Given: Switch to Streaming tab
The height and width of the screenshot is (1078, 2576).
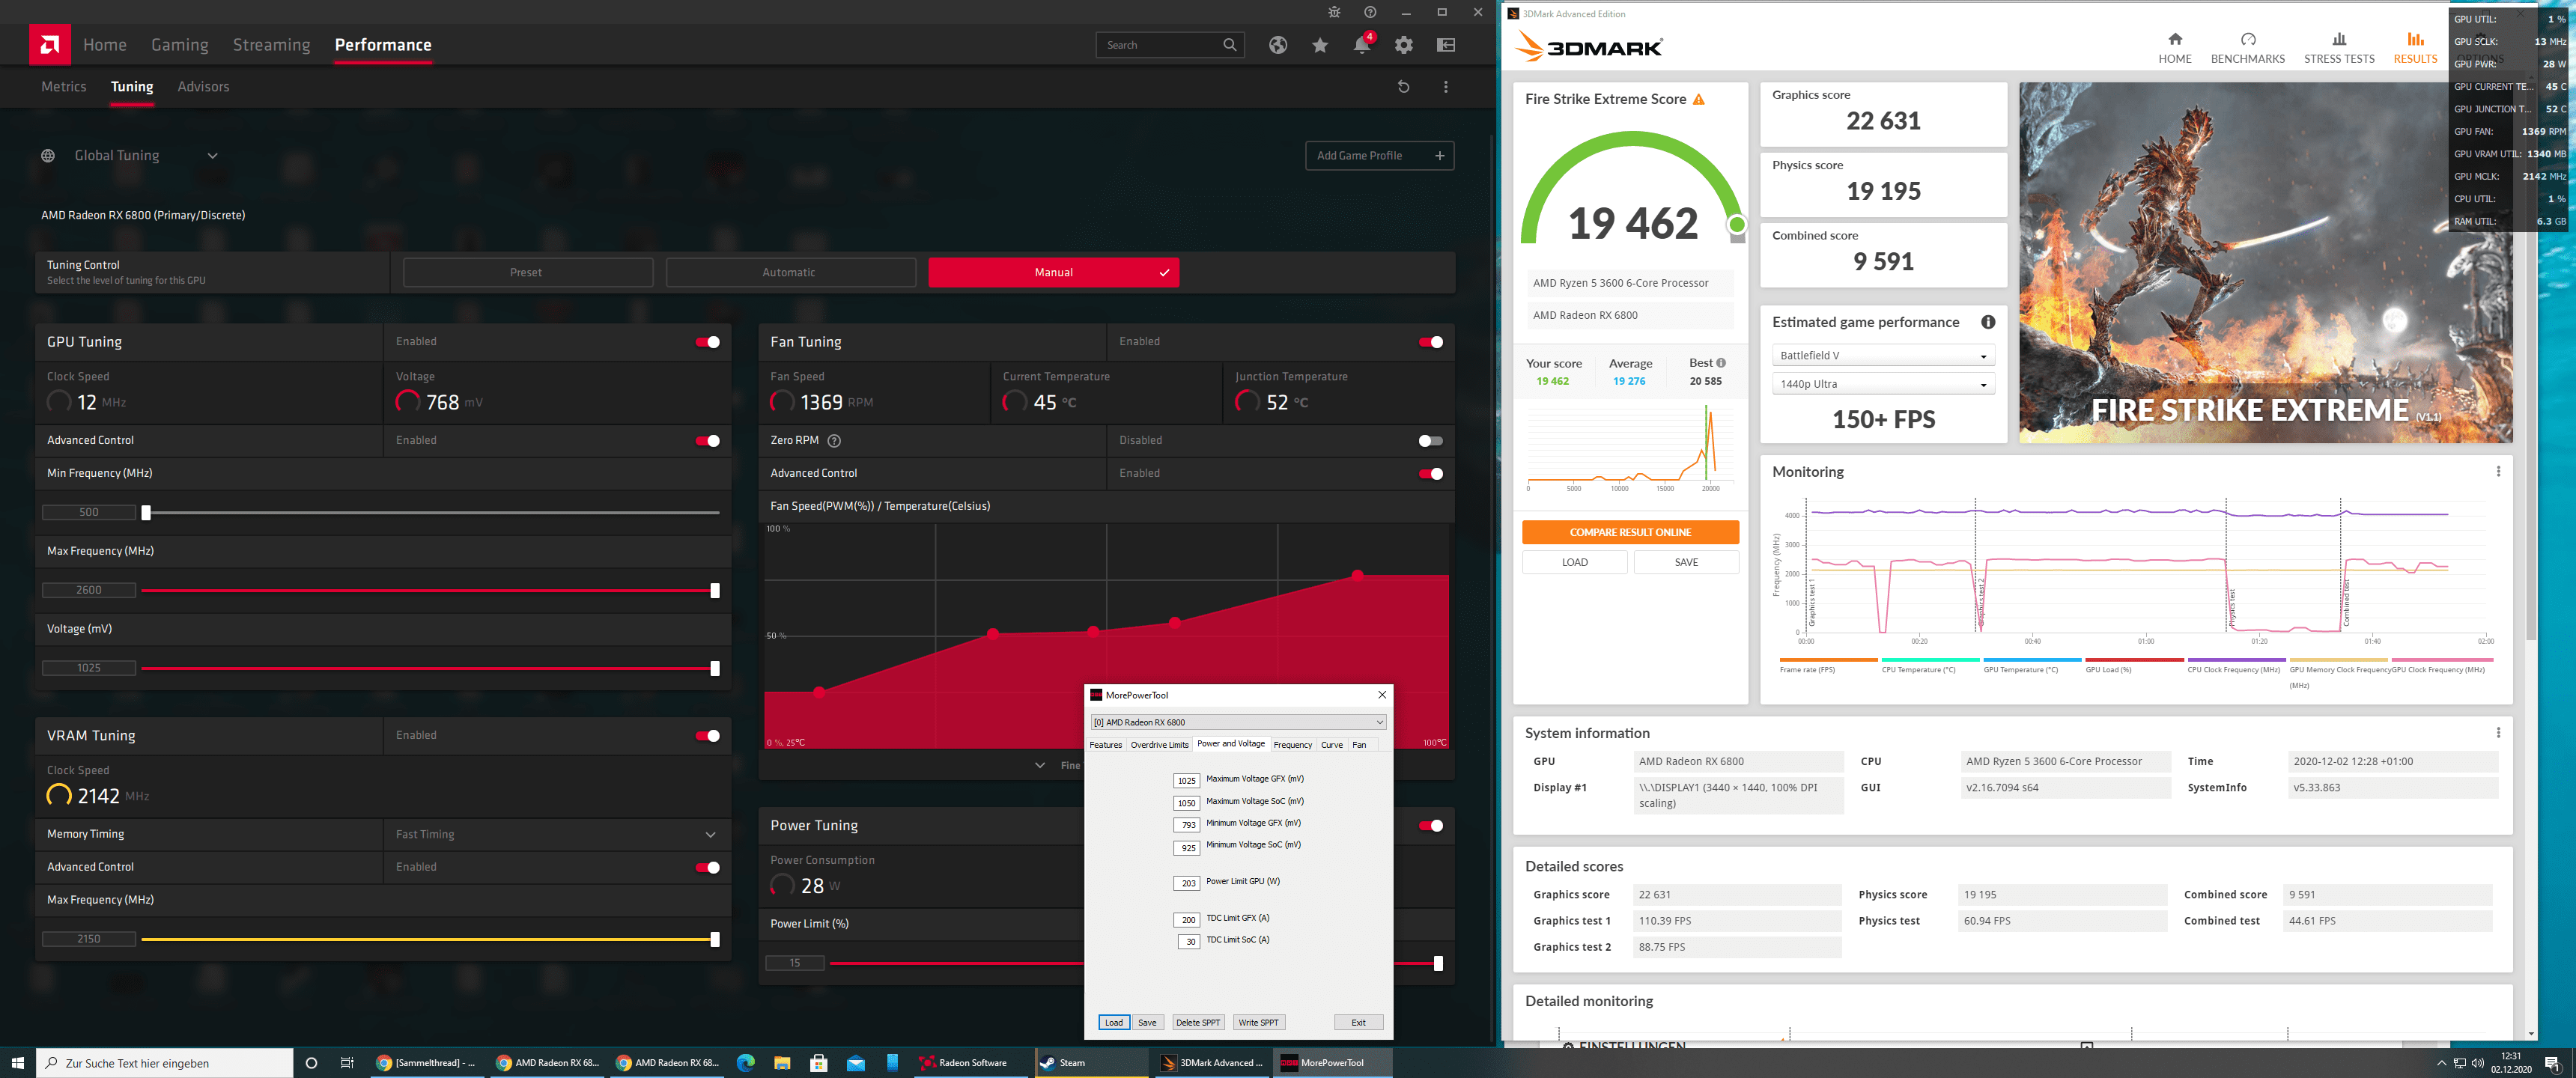Looking at the screenshot, I should tap(271, 45).
